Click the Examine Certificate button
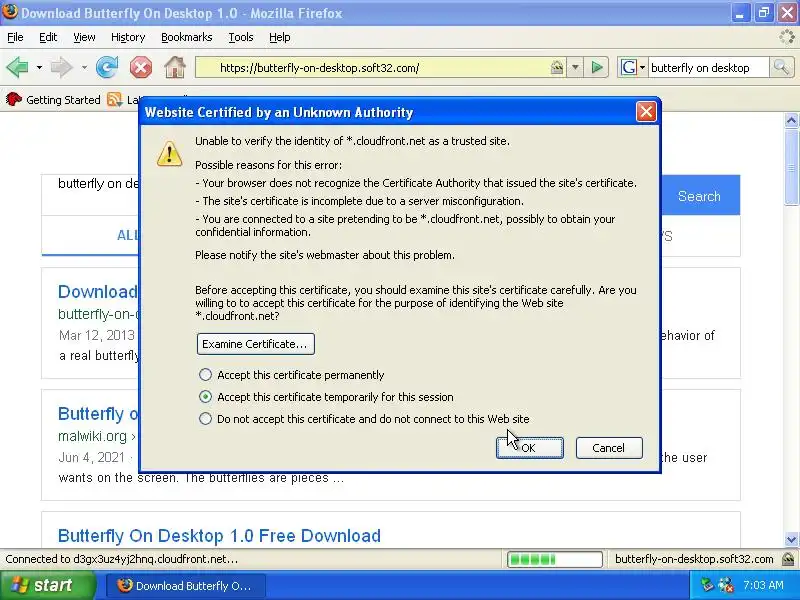The height and width of the screenshot is (600, 800). point(256,344)
